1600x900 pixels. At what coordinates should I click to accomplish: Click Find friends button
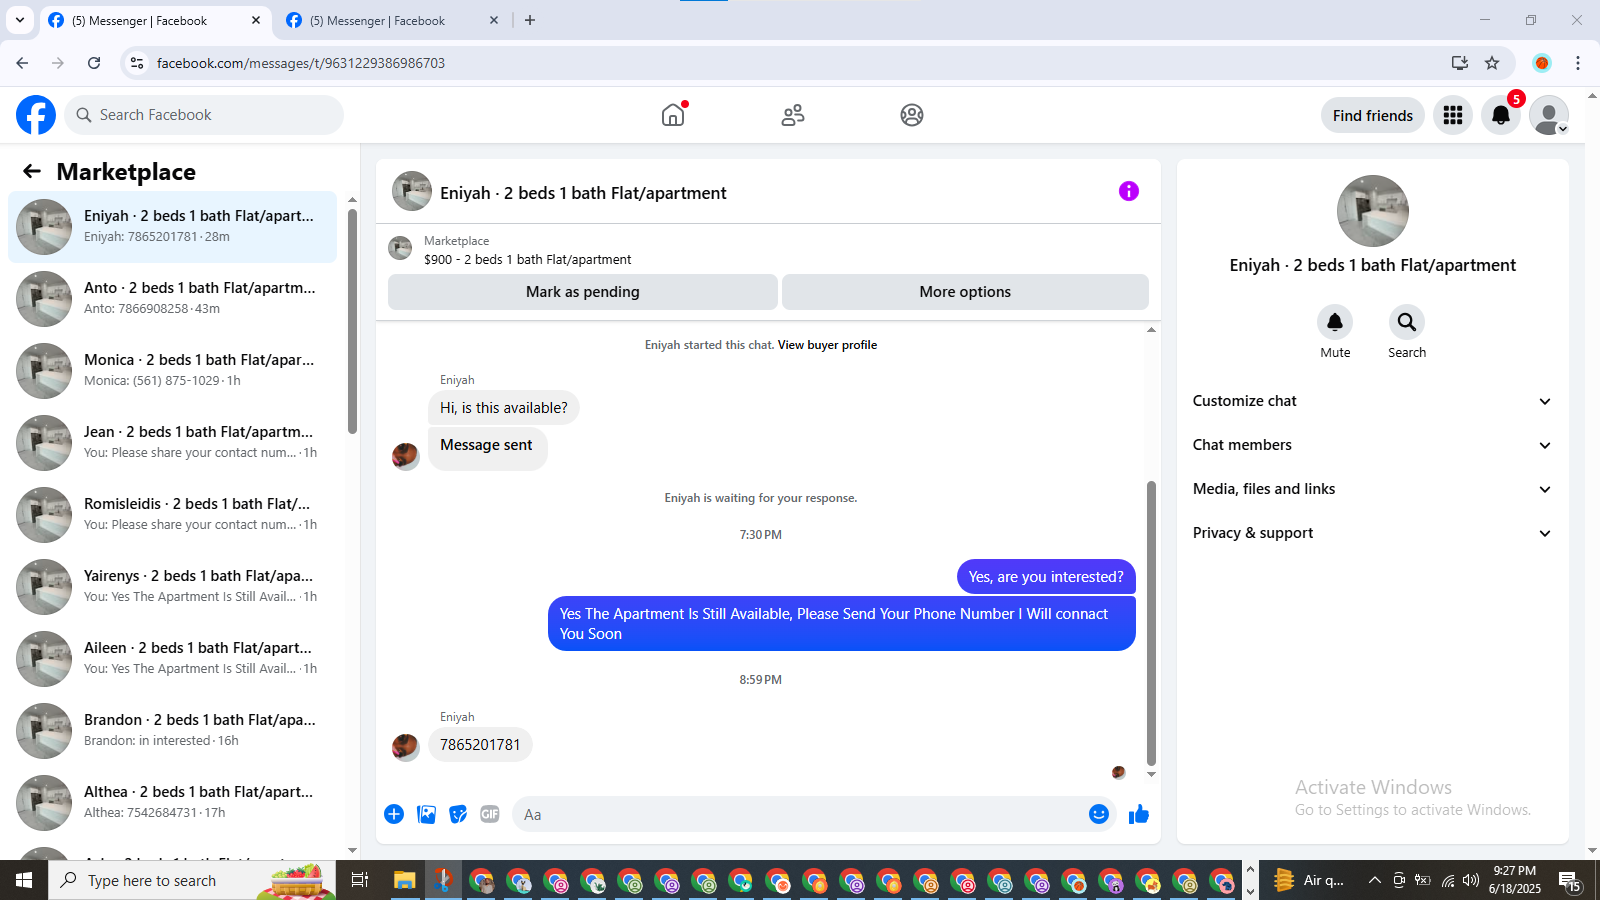tap(1372, 115)
